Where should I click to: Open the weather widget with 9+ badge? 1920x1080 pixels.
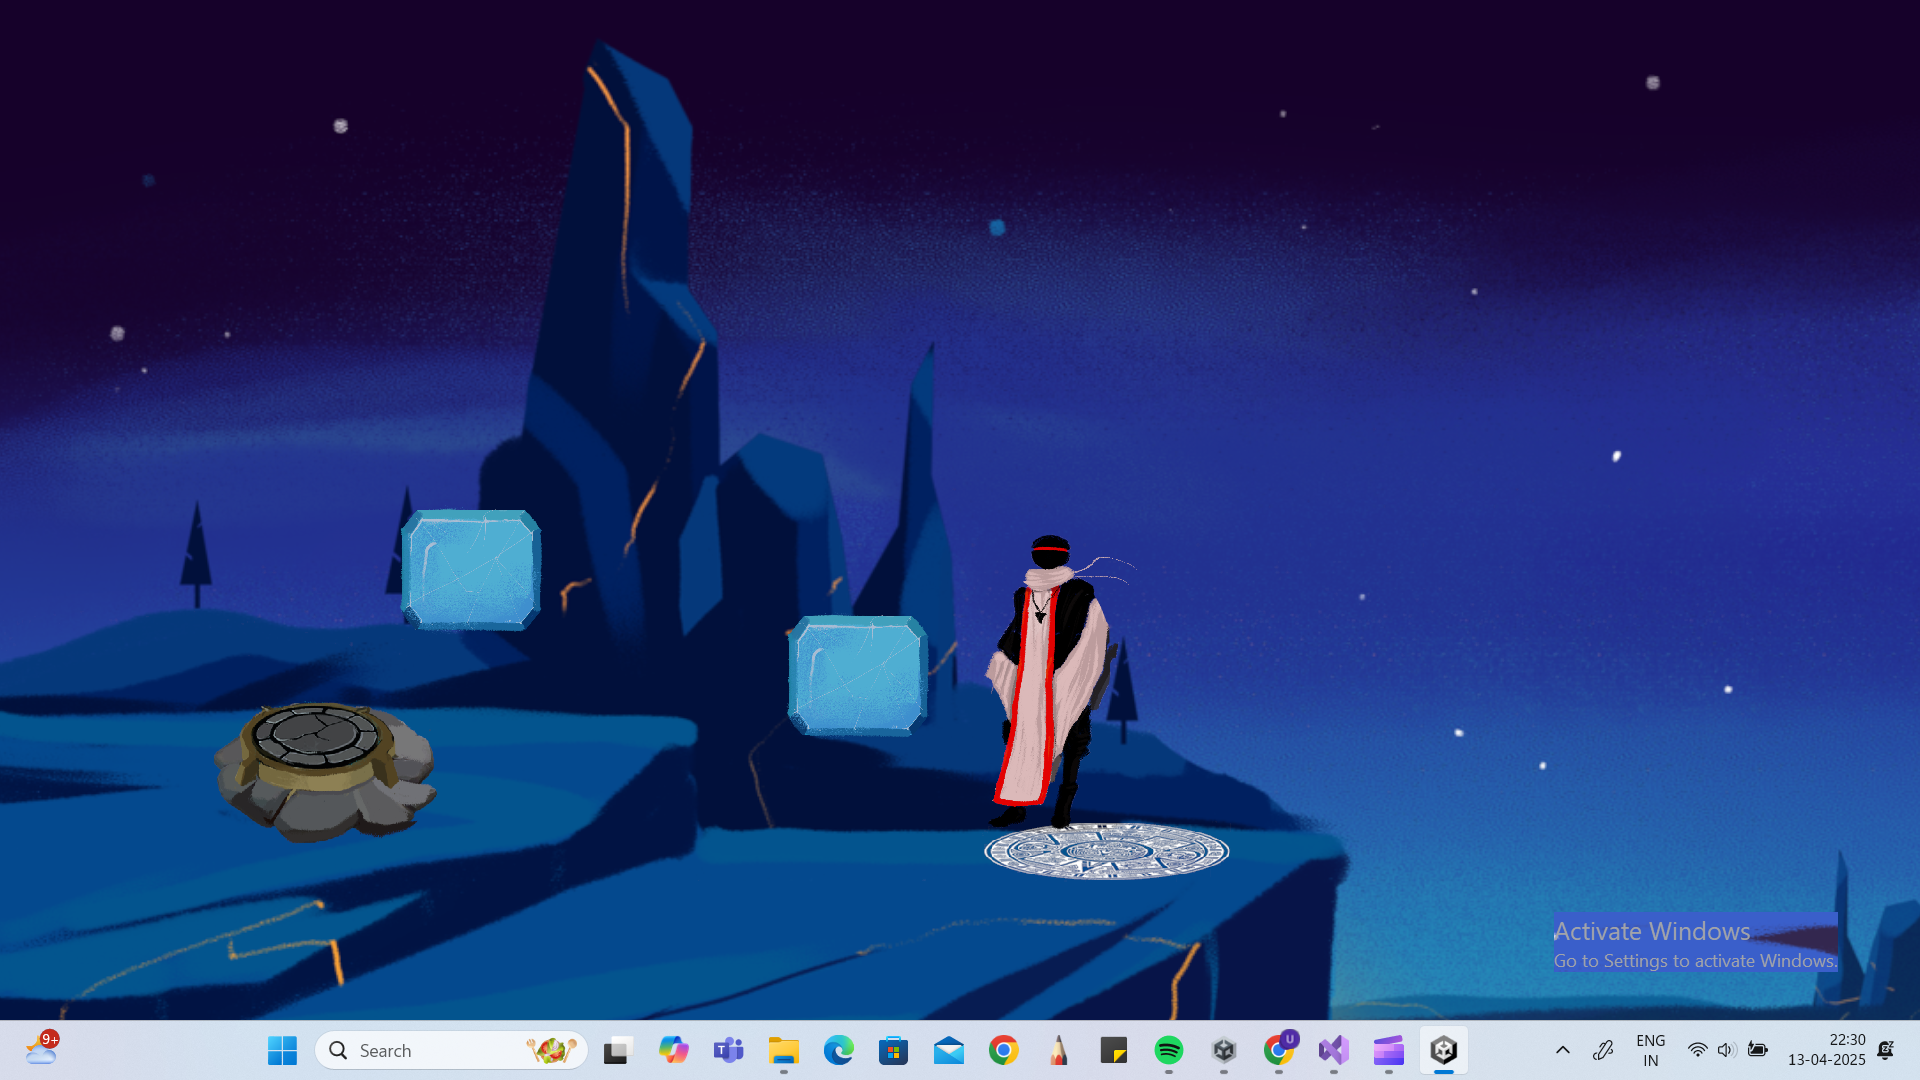click(x=42, y=1049)
